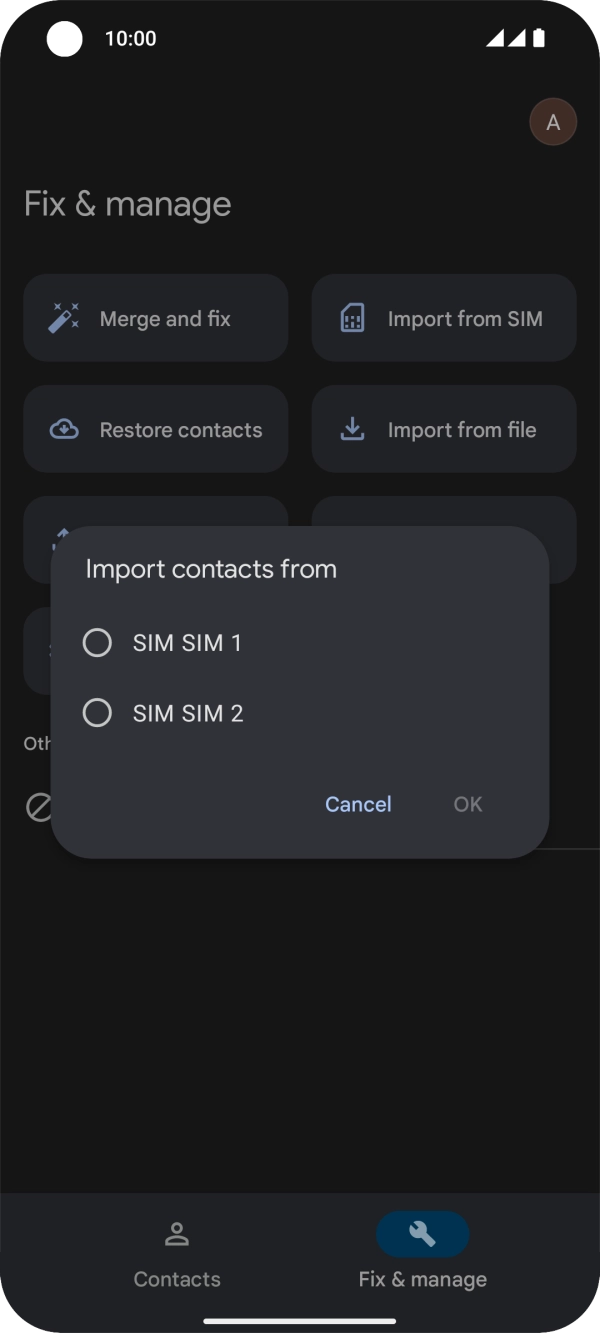The width and height of the screenshot is (600, 1333).
Task: Select the Merge and fix magic wand icon
Action: 62,318
